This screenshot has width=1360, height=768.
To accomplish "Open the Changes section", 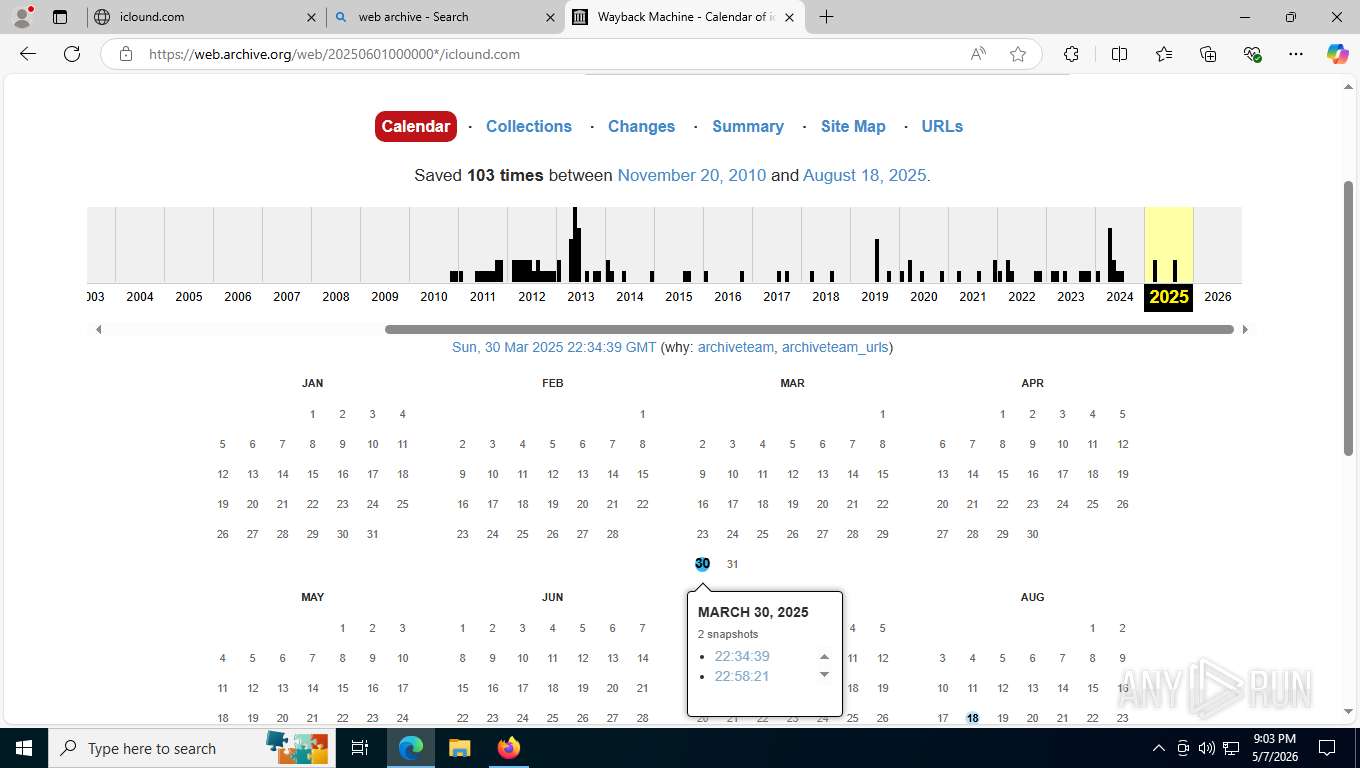I will [x=641, y=126].
